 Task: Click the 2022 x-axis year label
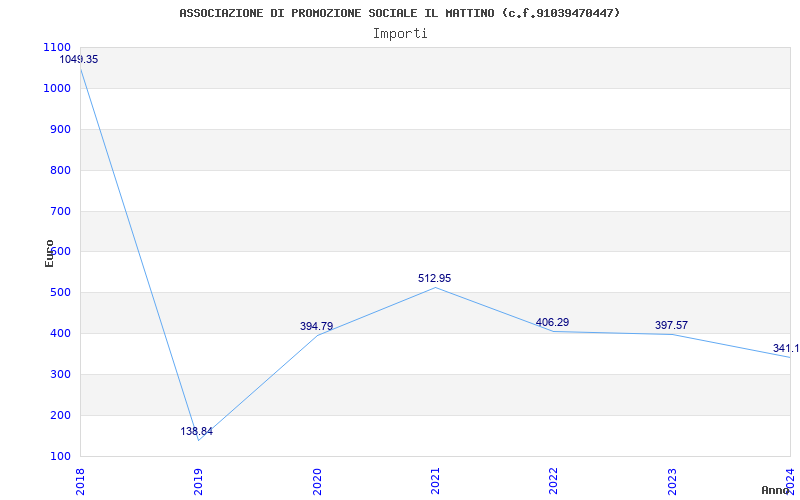tap(553, 479)
